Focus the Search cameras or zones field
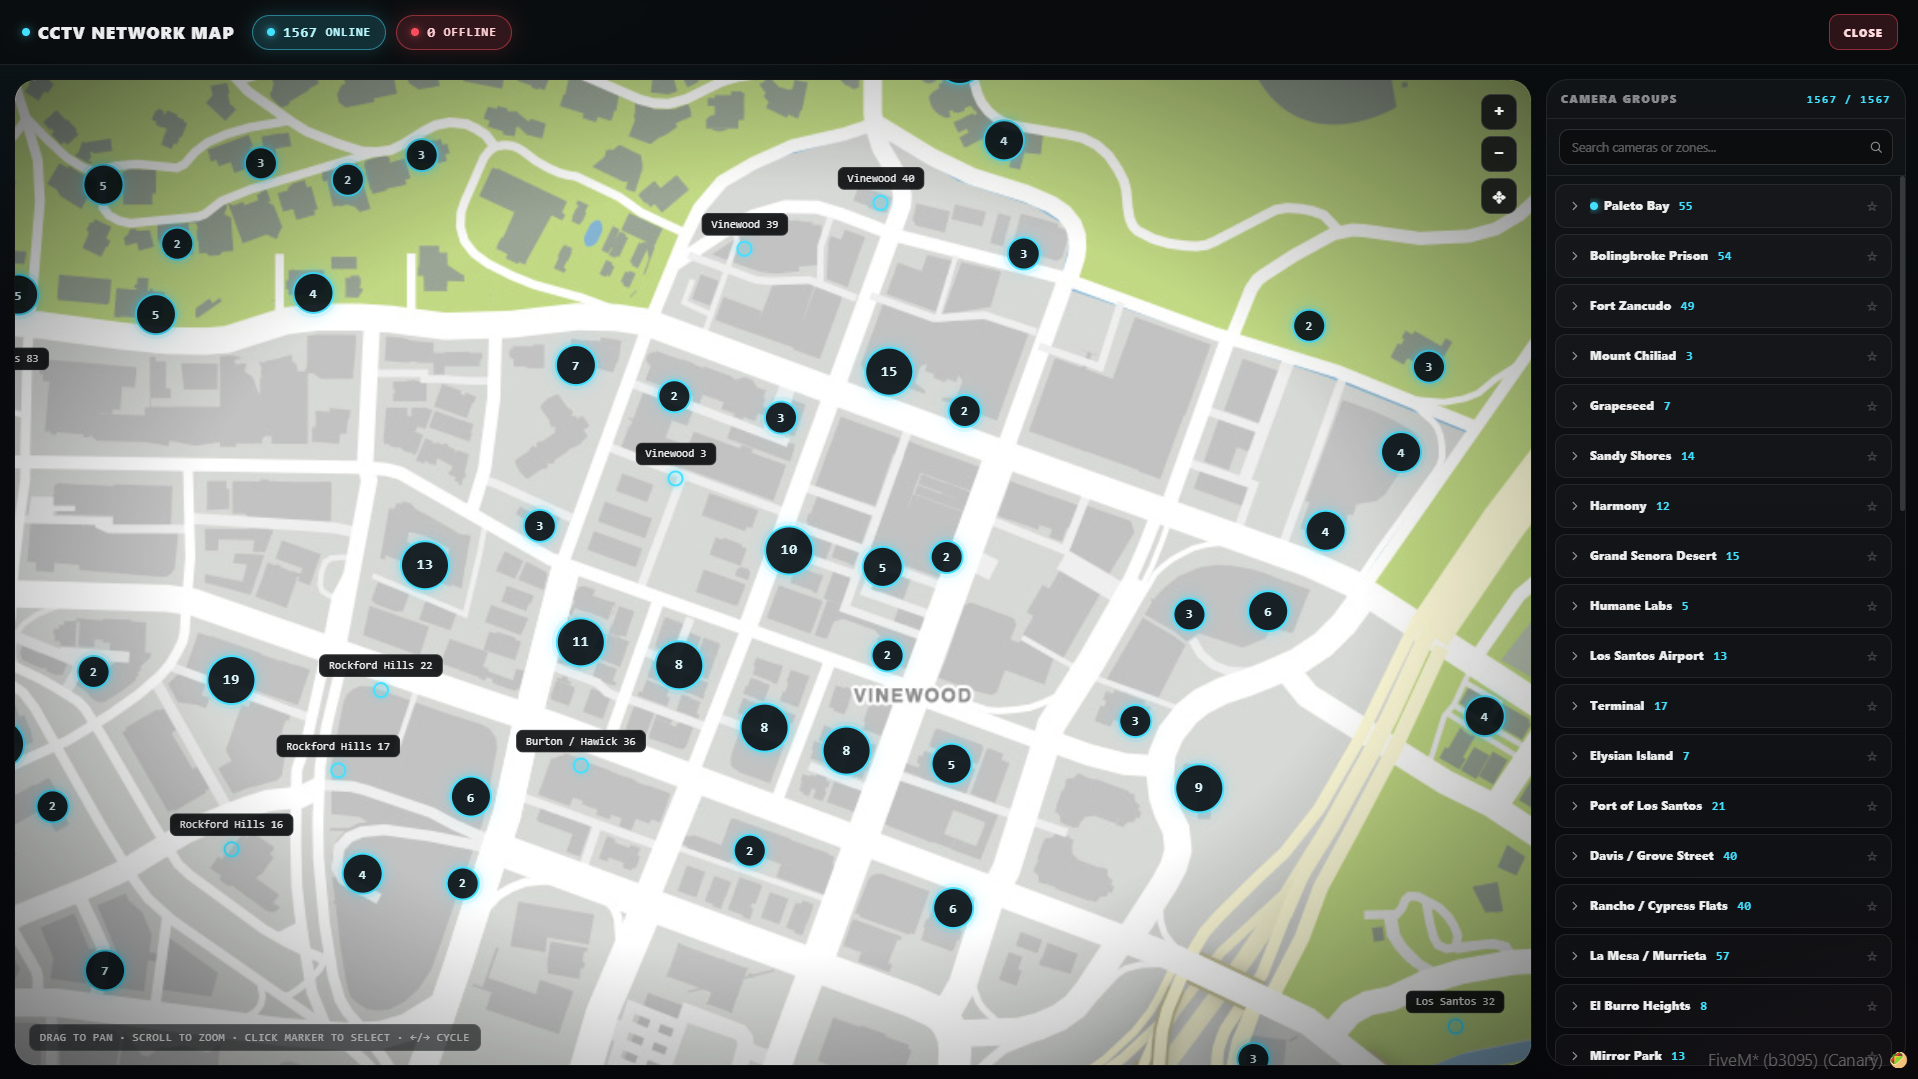The image size is (1918, 1079). pos(1725,148)
